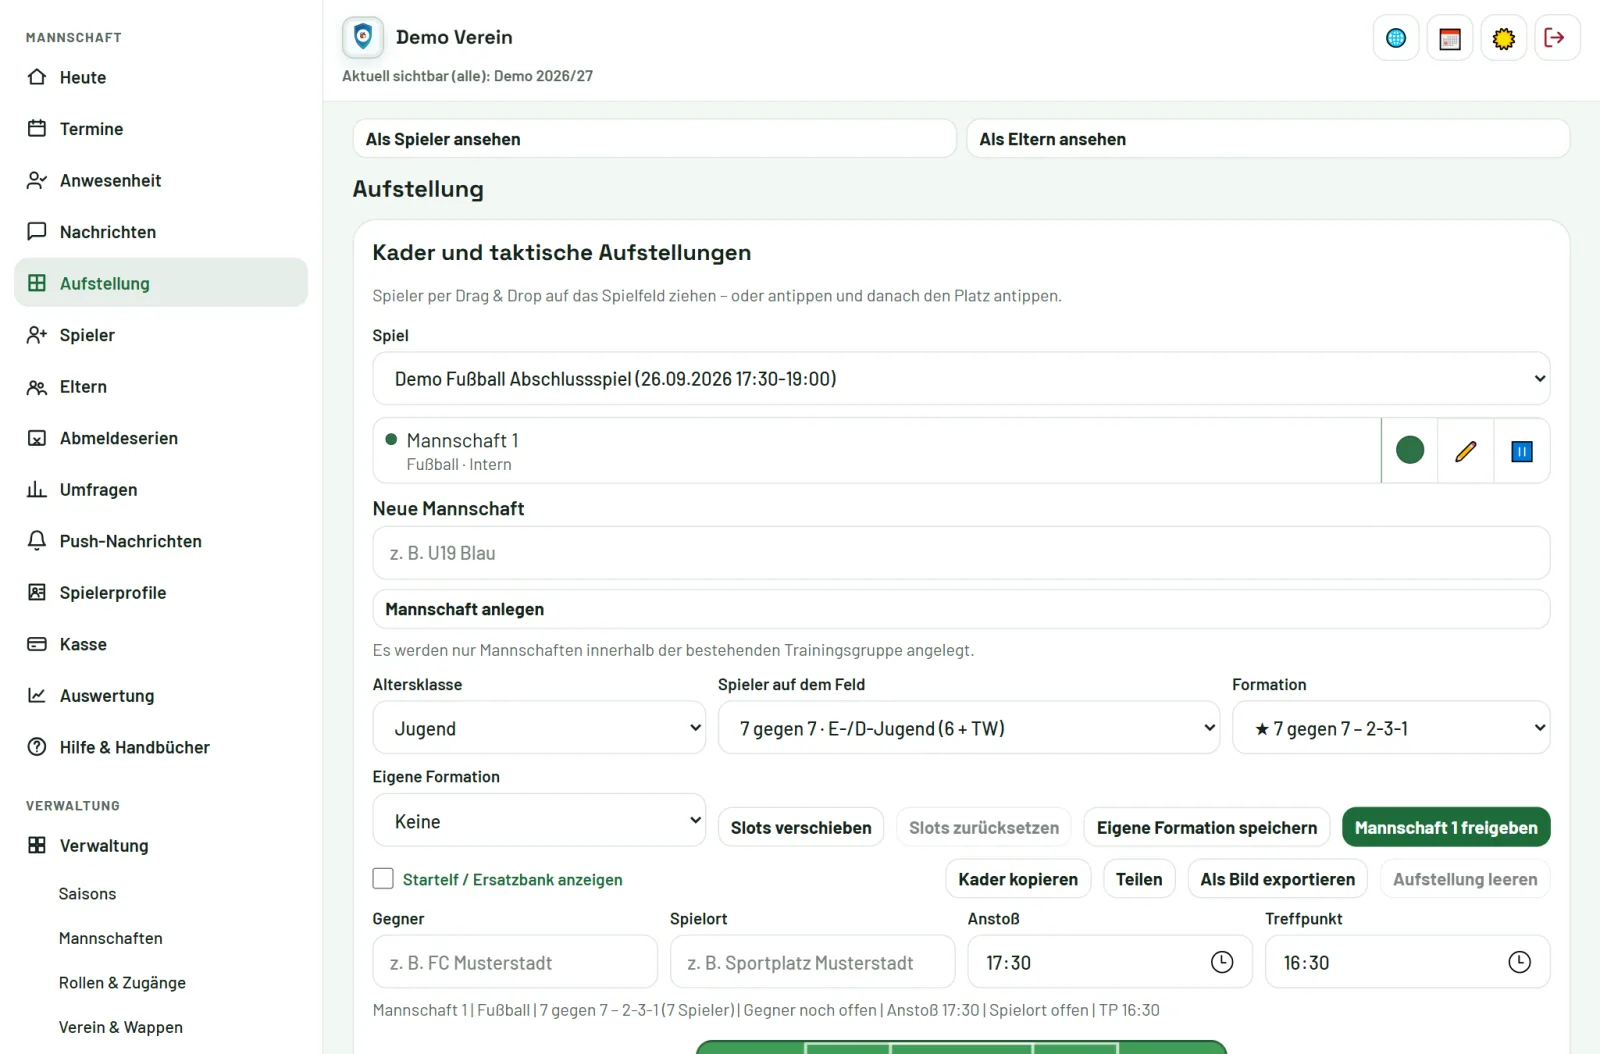Click the Spielort input field
Image resolution: width=1600 pixels, height=1054 pixels.
(812, 962)
